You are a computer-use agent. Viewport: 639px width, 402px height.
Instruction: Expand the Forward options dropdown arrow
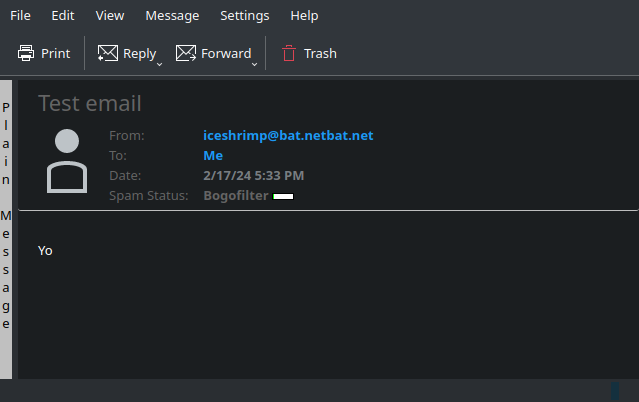(x=254, y=64)
